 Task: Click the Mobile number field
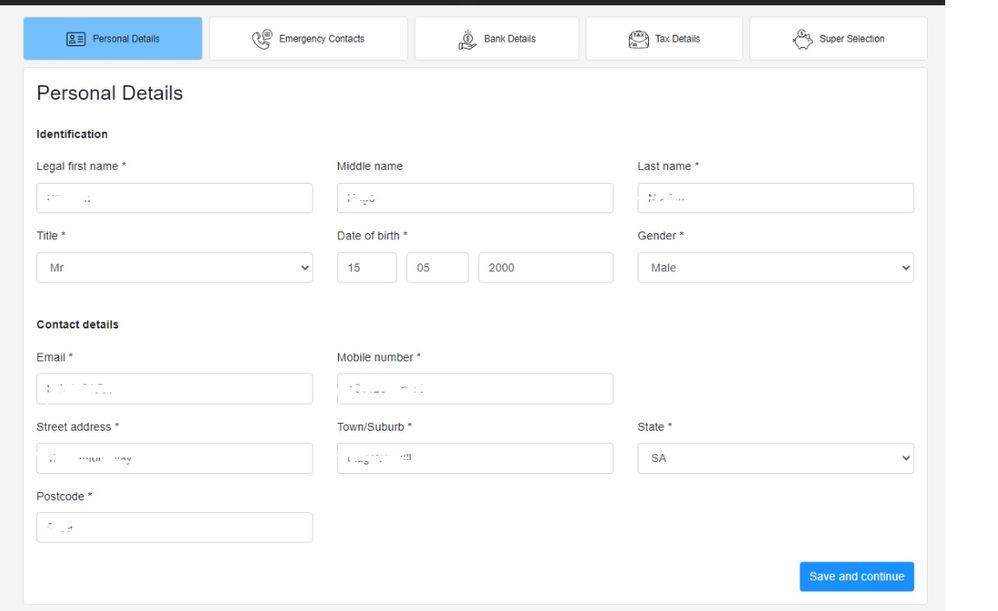coord(475,389)
